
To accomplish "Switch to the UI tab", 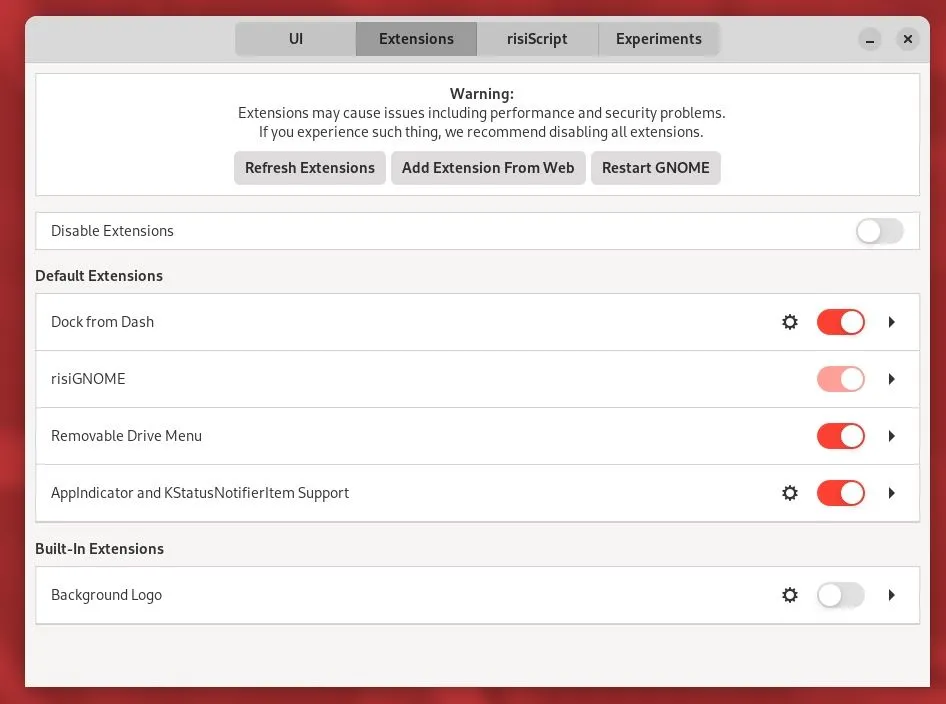I will [296, 39].
